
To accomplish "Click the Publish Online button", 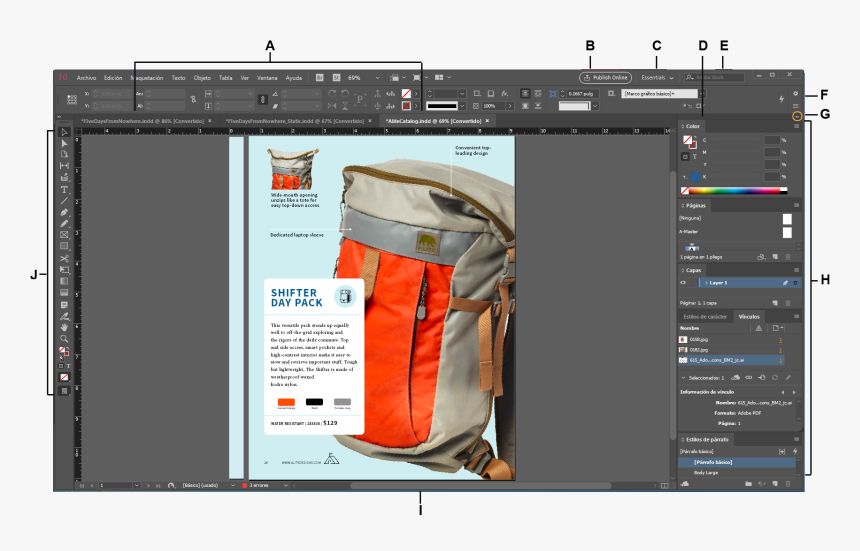I will (606, 78).
